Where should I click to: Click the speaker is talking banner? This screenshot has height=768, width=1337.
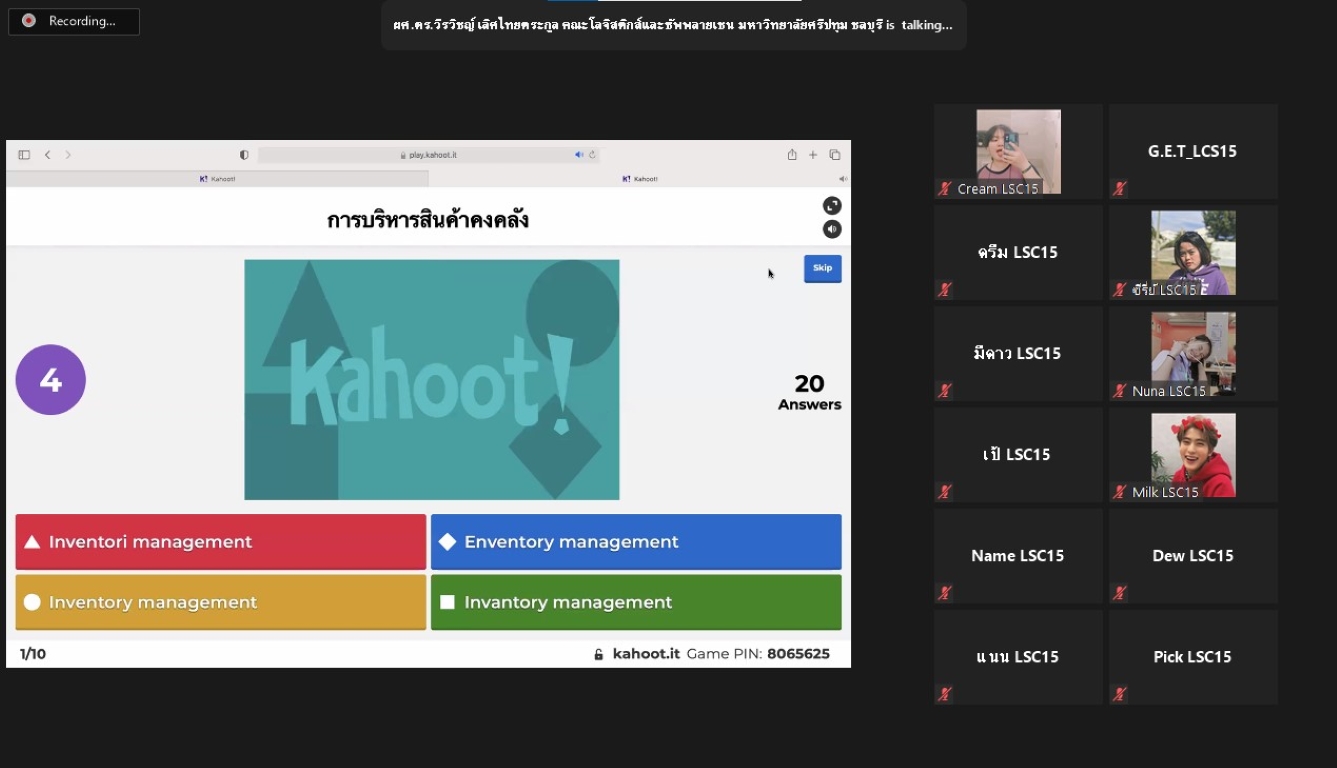coord(673,25)
